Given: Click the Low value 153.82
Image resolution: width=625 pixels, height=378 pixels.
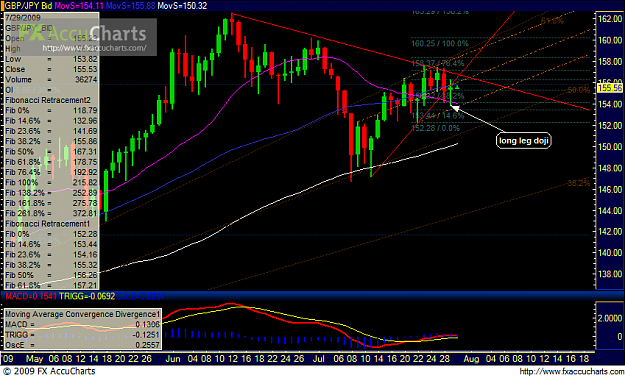Looking at the screenshot, I should (85, 59).
